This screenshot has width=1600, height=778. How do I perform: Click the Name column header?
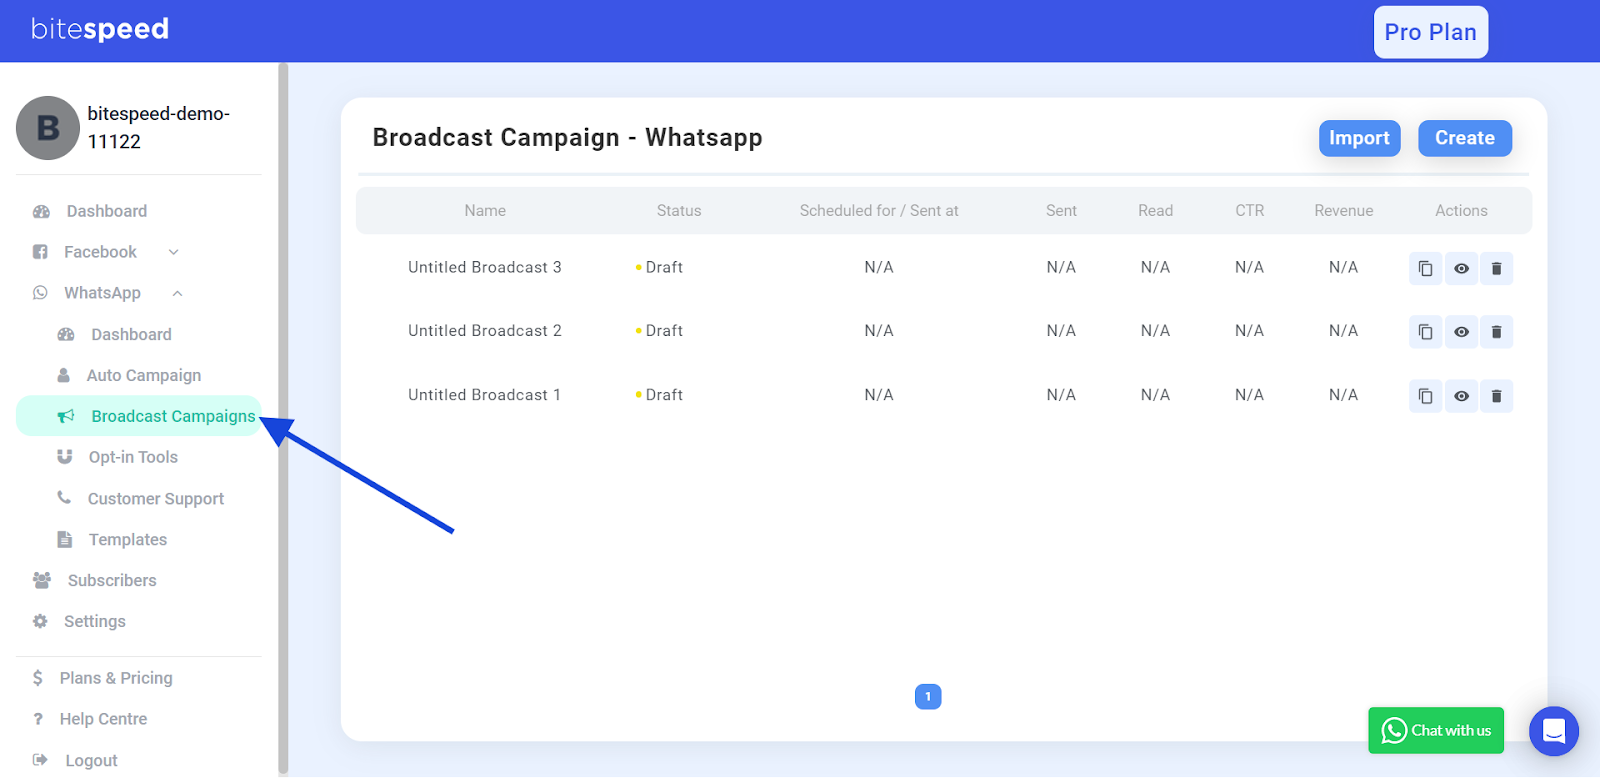[485, 211]
